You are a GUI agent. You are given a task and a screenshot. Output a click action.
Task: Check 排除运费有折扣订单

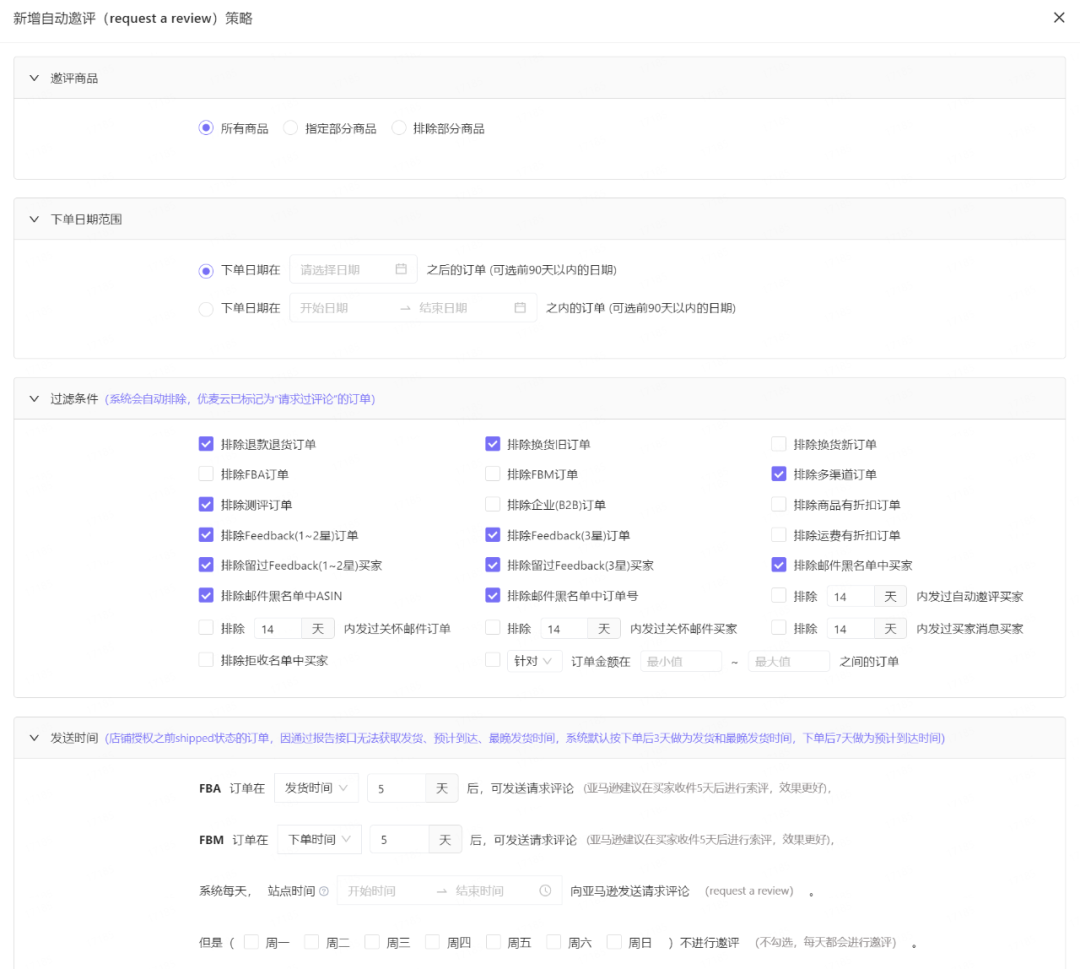pyautogui.click(x=778, y=534)
